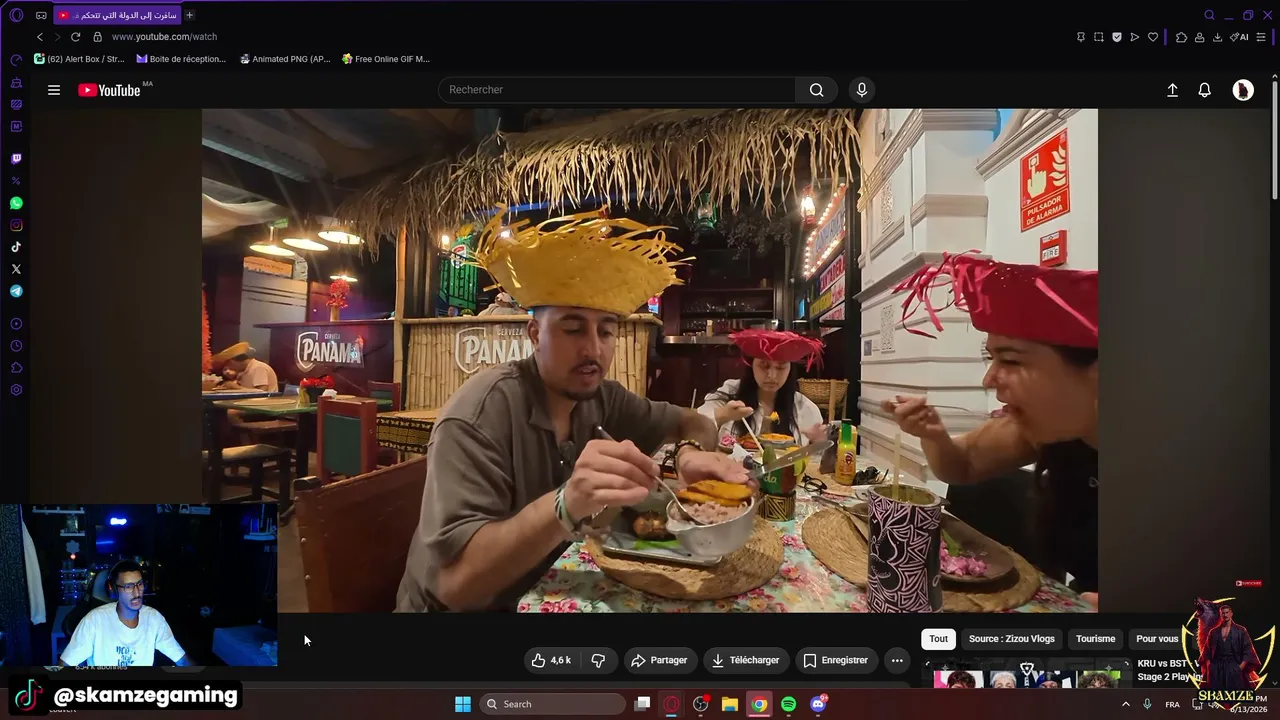The image size is (1280, 720).
Task: Select Source : Zizou Vlogs chip
Action: point(1011,639)
